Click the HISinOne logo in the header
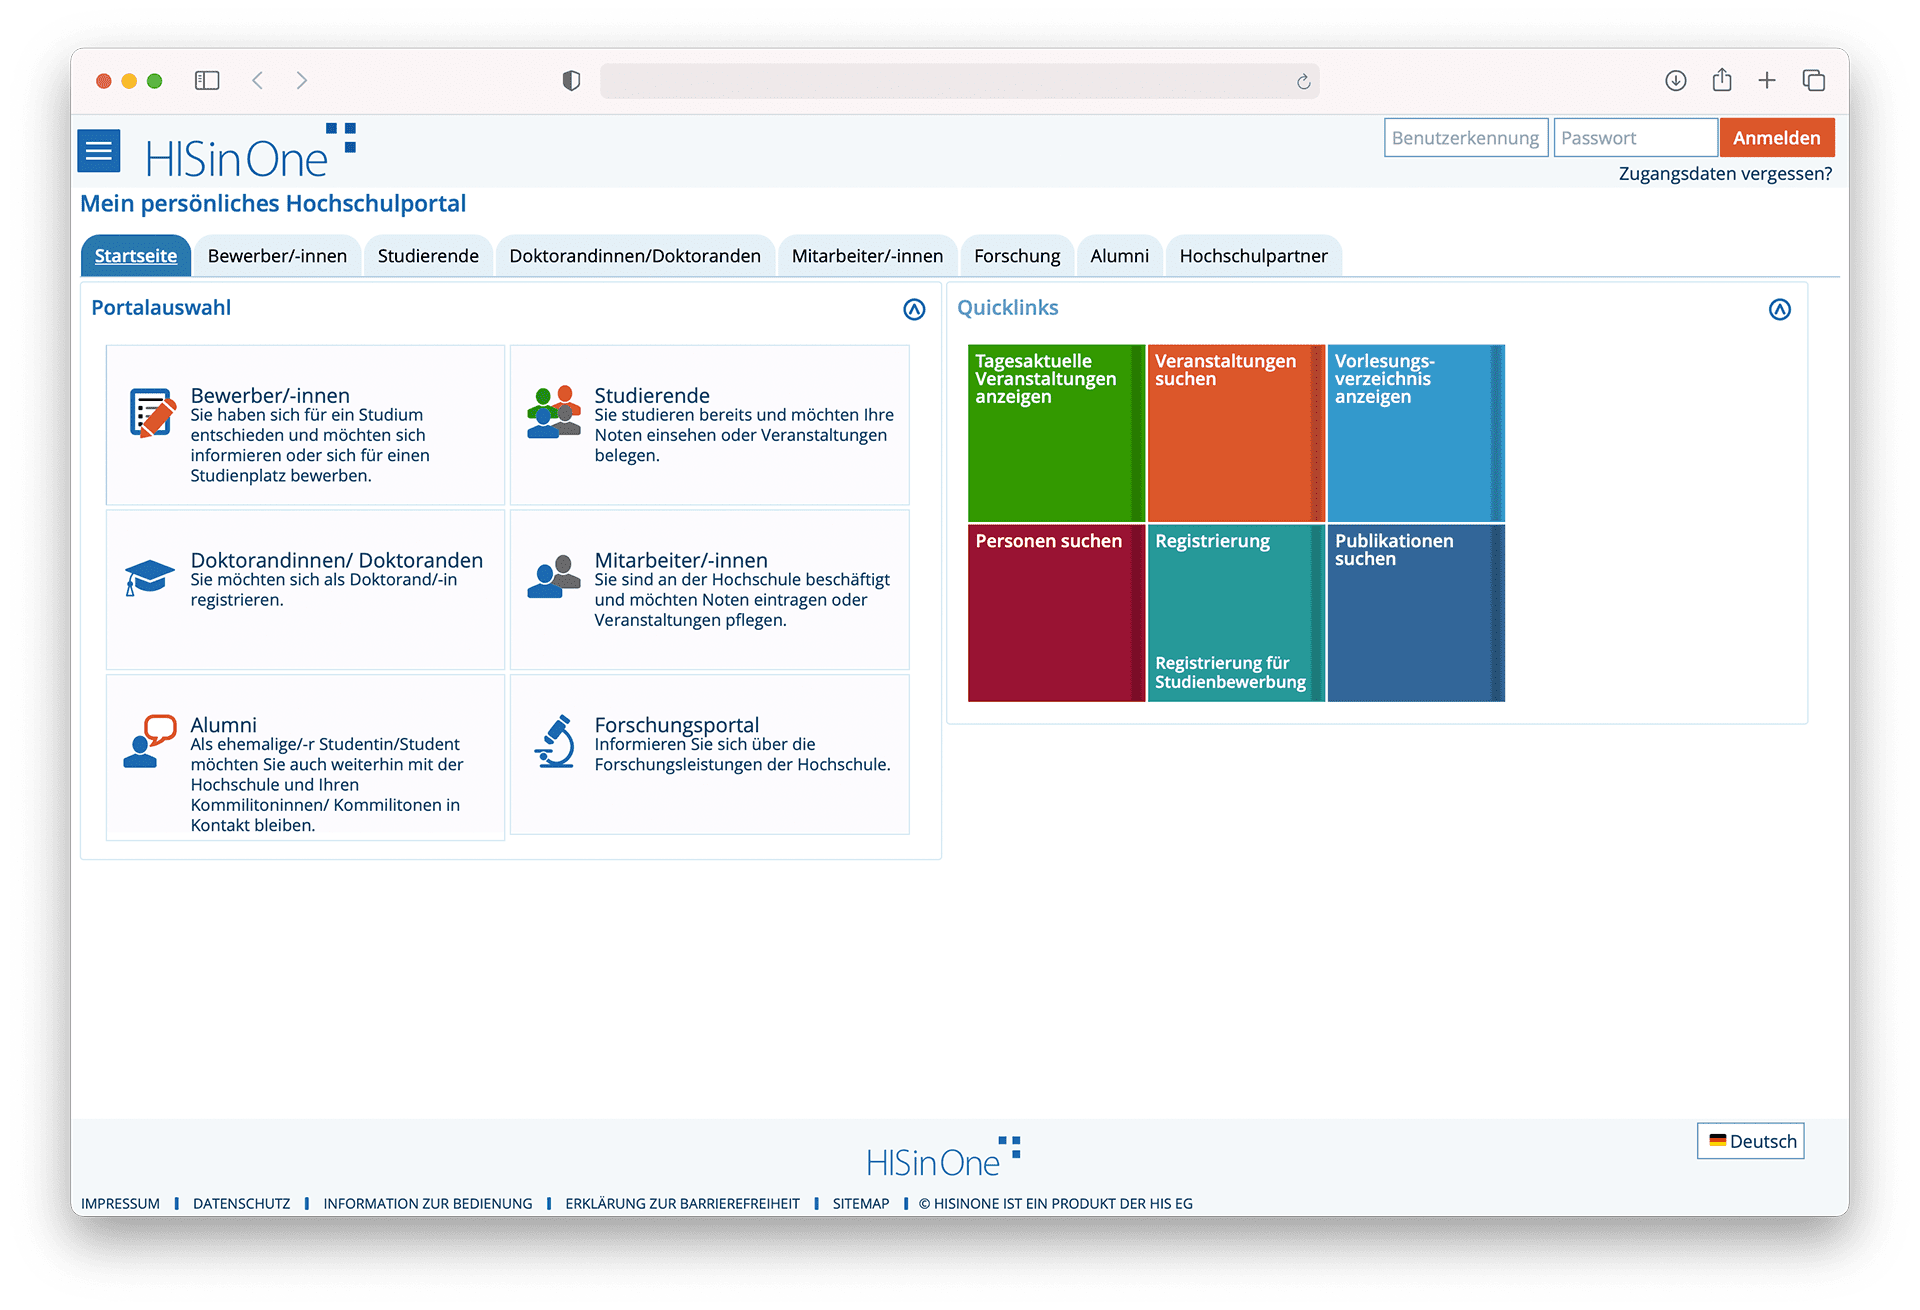Viewport: 1920px width, 1310px height. 240,153
